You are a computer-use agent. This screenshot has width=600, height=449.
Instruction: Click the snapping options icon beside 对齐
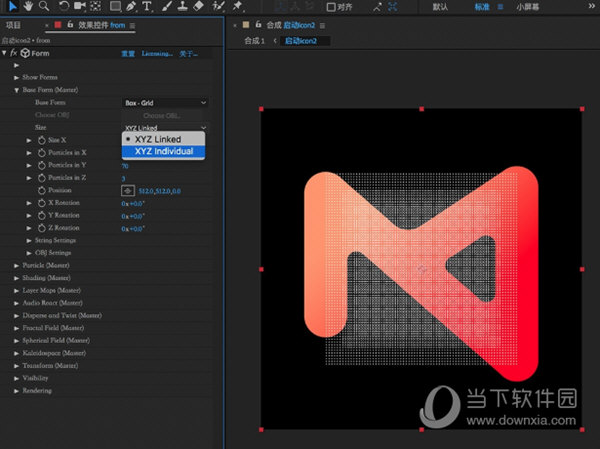[x=377, y=7]
